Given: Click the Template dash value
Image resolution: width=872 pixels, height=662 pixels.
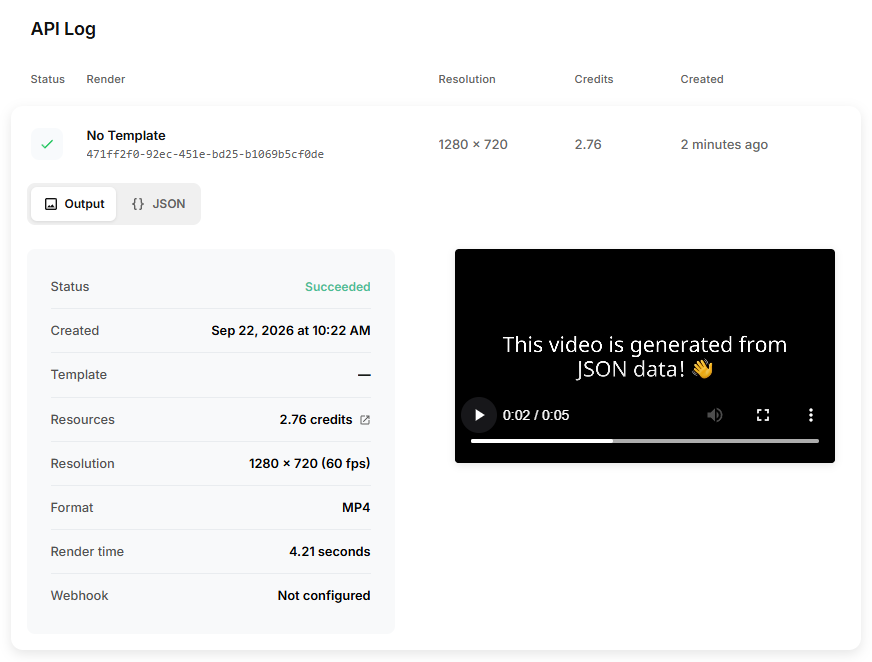Looking at the screenshot, I should click(x=364, y=376).
